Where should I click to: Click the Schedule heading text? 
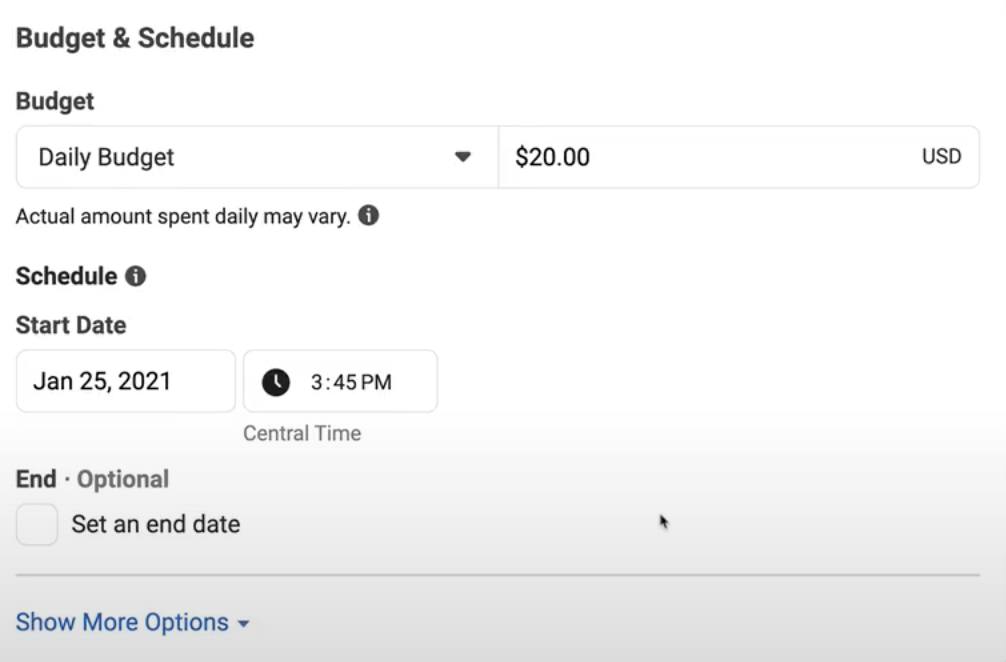67,275
